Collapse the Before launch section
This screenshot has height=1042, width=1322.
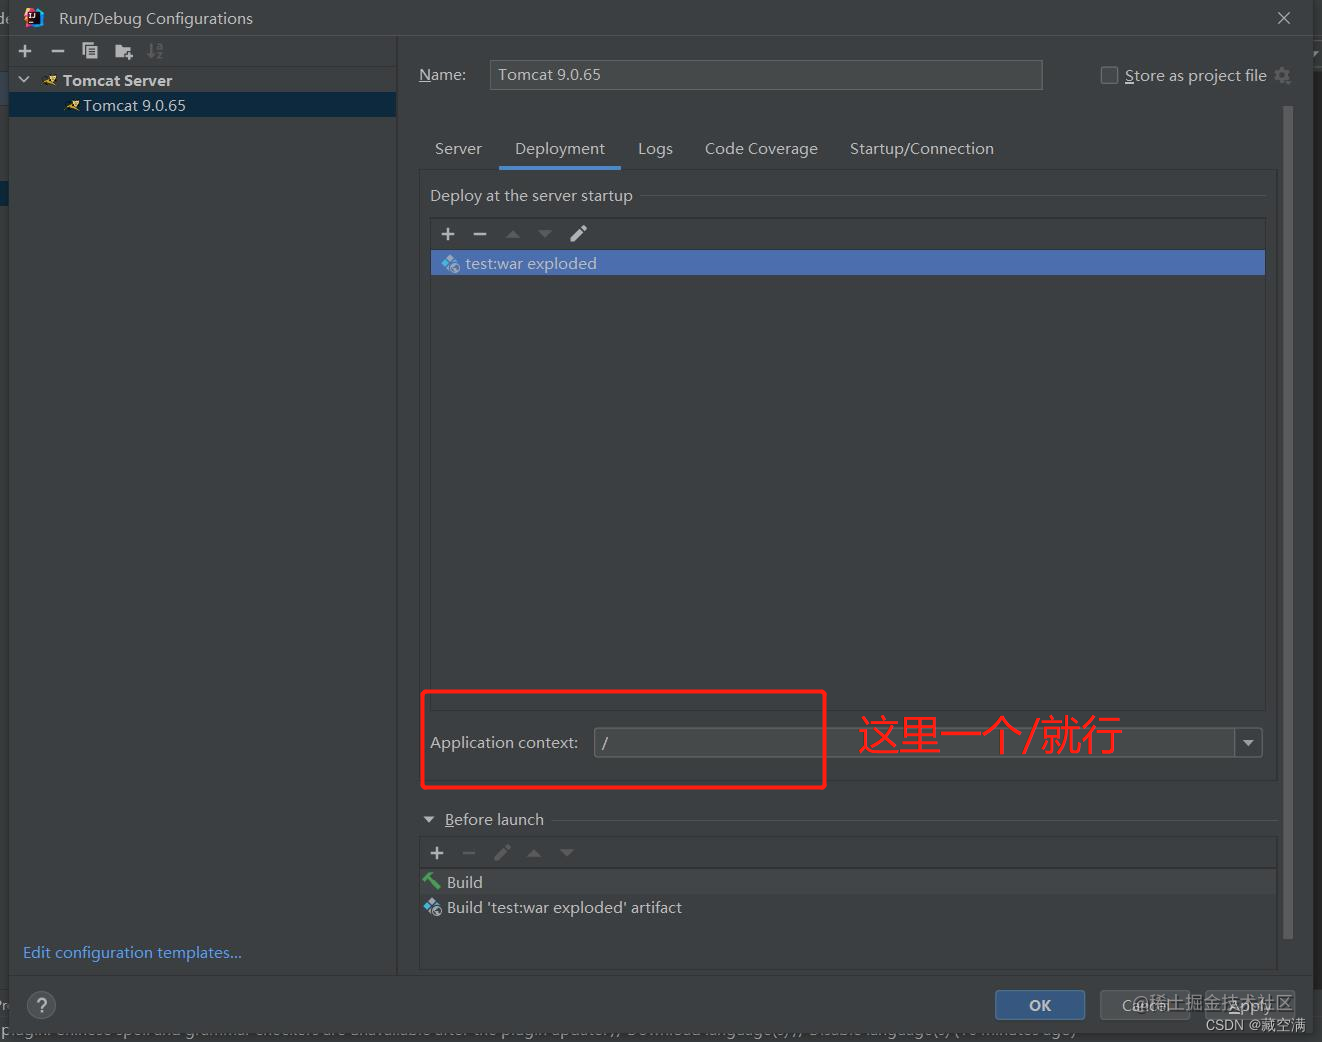tap(429, 820)
